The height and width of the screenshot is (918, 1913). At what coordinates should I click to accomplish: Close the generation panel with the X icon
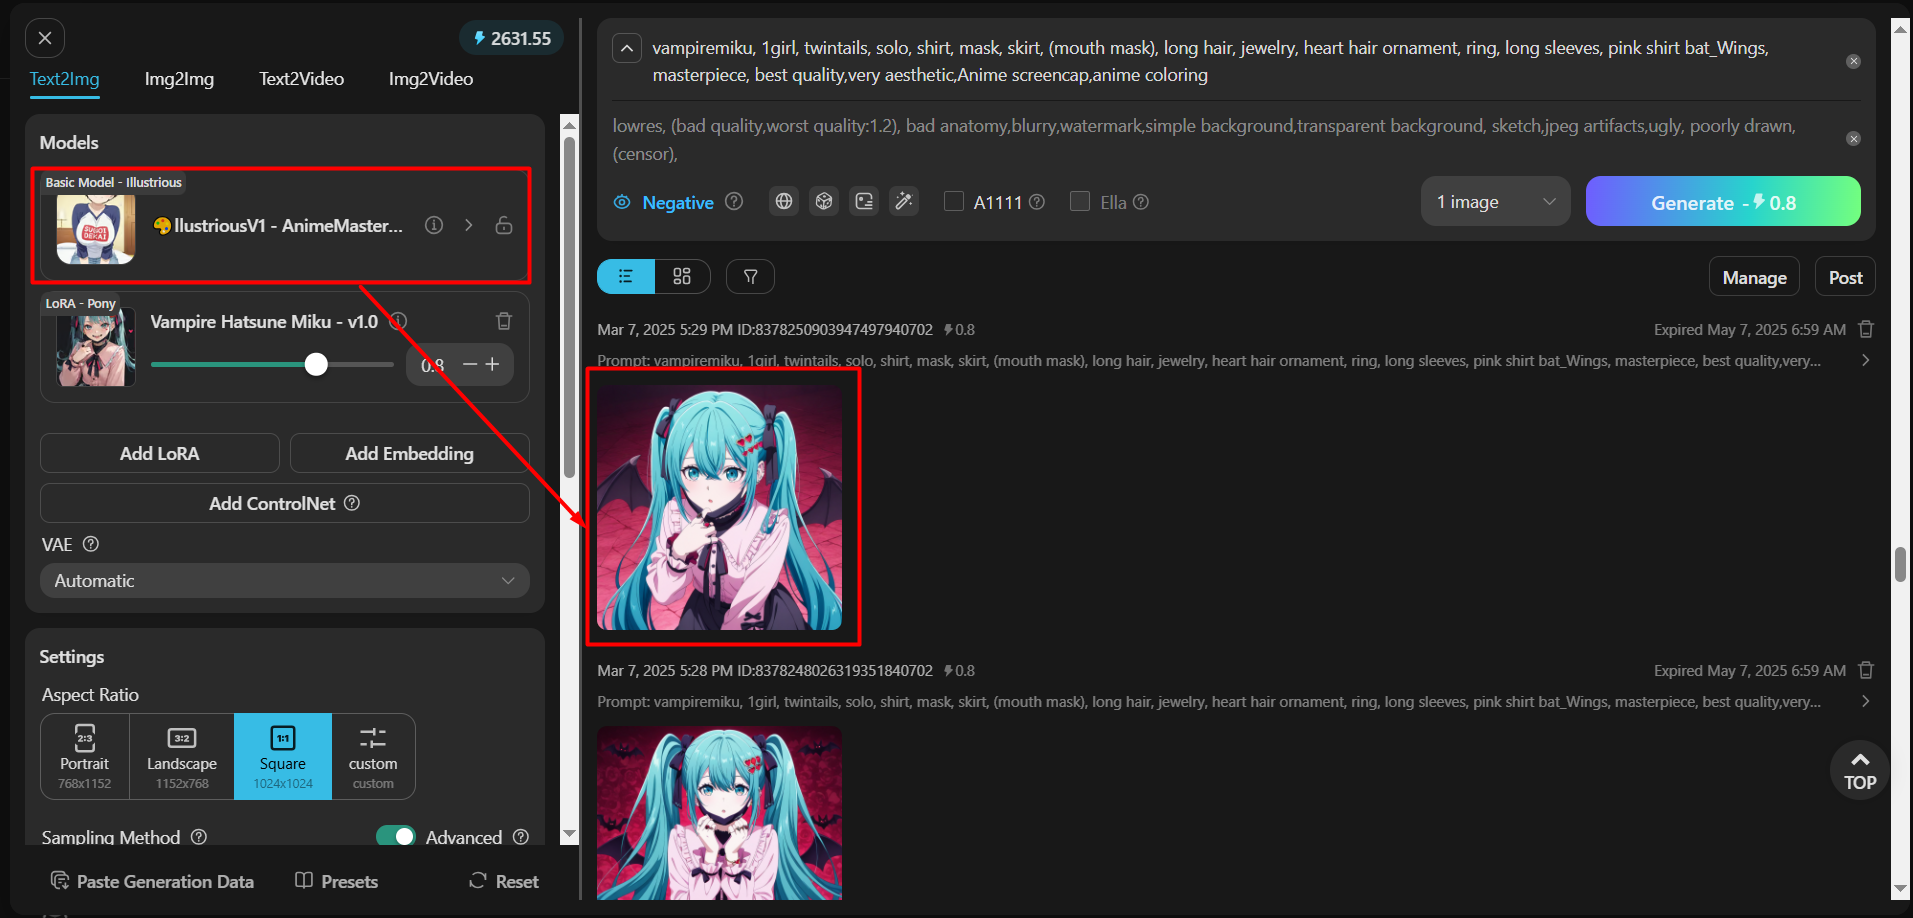45,38
